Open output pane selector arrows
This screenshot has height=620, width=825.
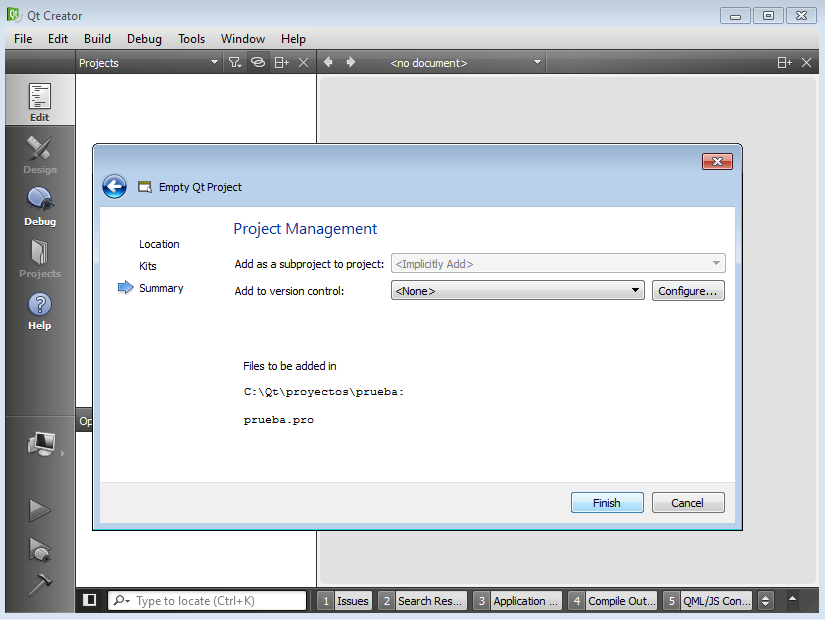click(x=766, y=601)
